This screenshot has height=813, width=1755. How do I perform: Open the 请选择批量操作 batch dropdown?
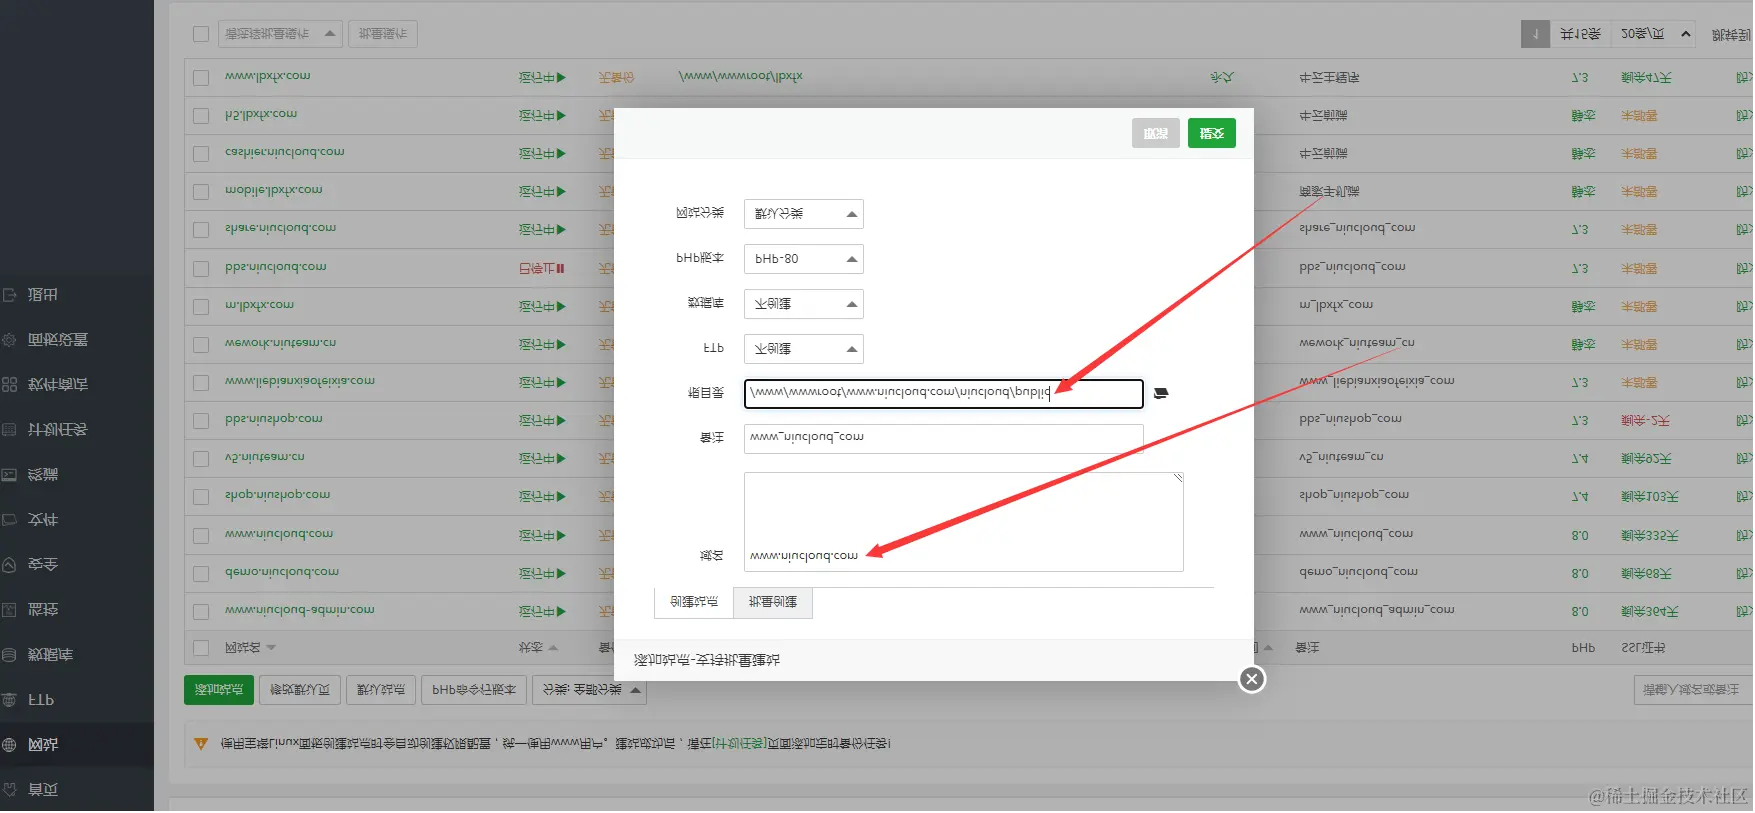[280, 34]
